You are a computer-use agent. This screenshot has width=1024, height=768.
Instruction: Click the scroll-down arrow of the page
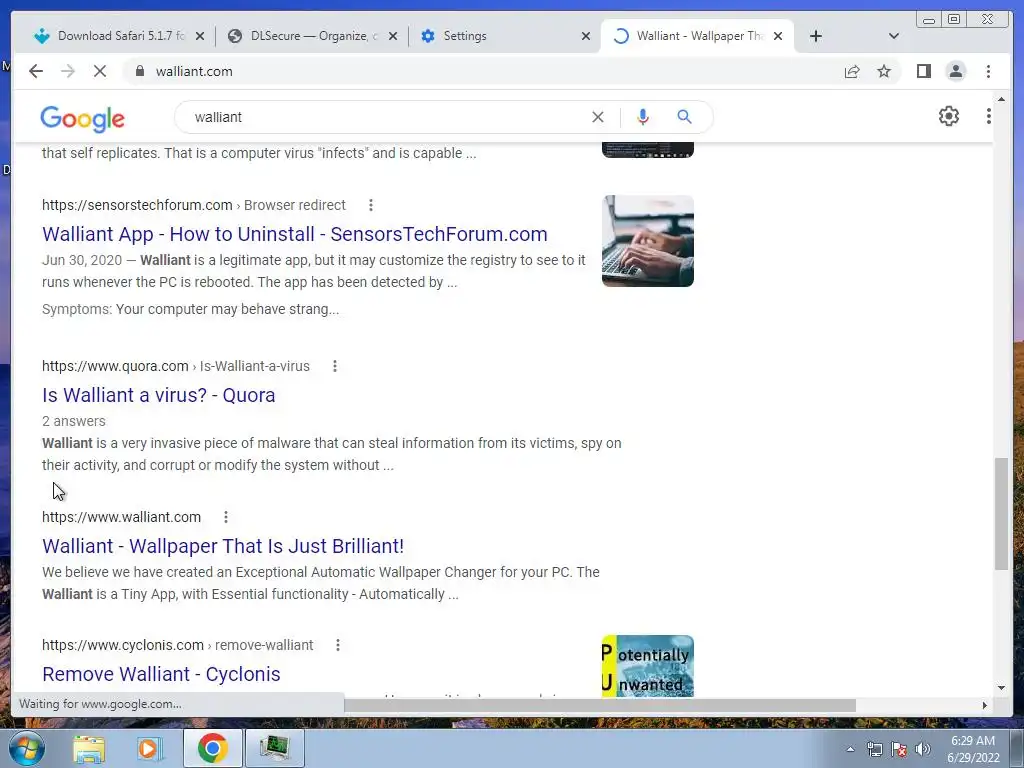coord(1001,687)
